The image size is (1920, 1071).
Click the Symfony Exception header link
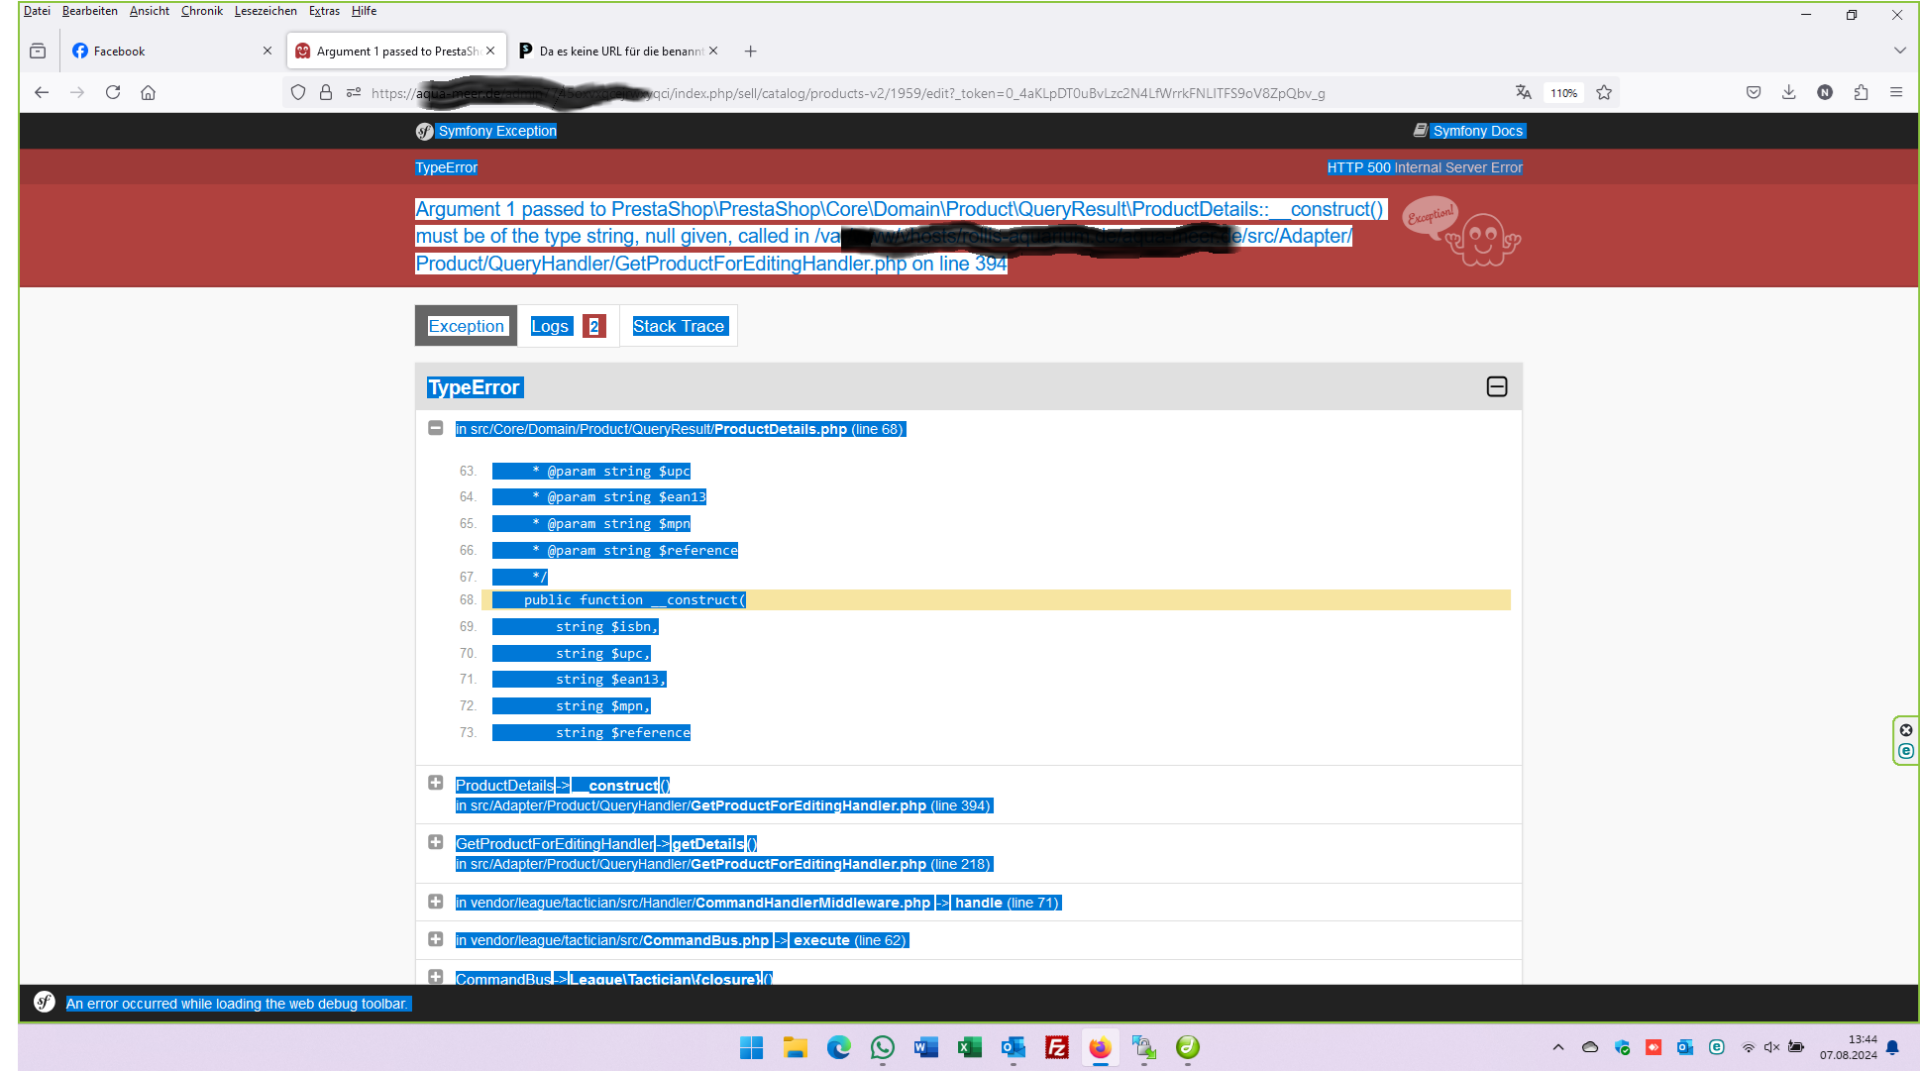(x=486, y=131)
